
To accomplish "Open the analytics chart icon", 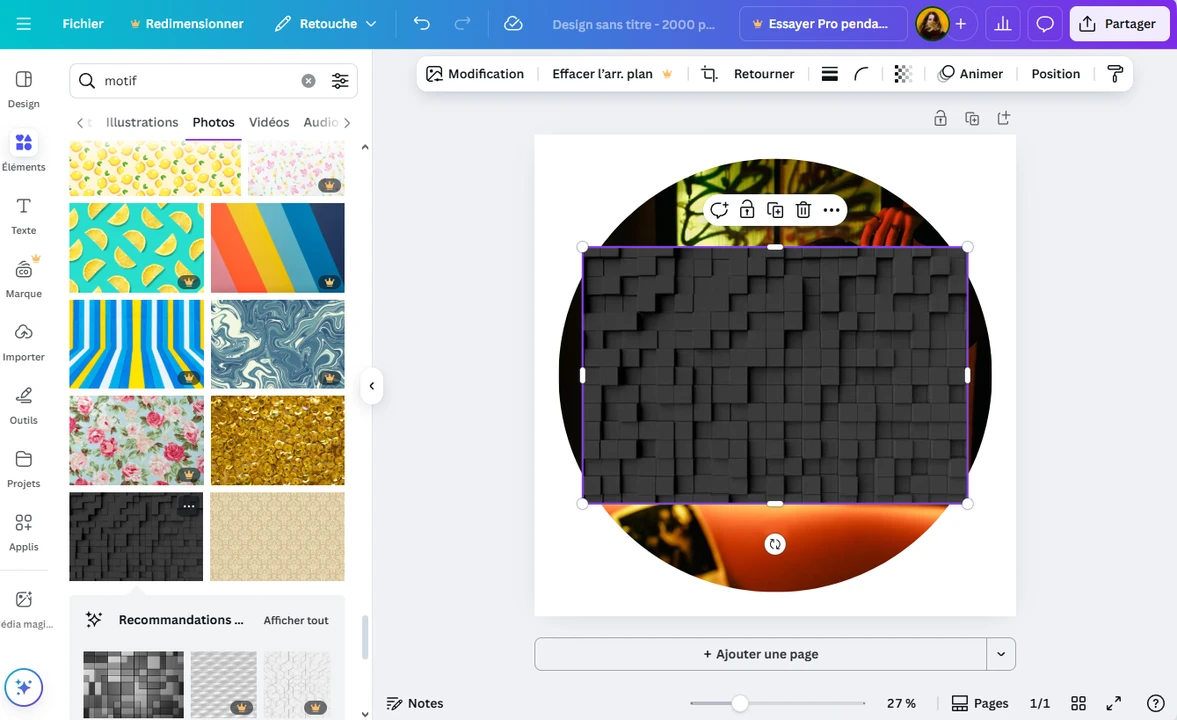I will click(x=1002, y=24).
